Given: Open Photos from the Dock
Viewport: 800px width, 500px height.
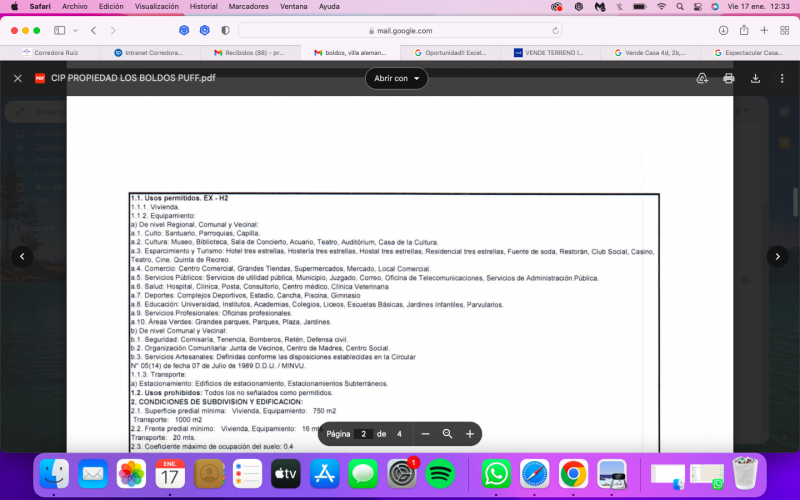Looking at the screenshot, I should pyautogui.click(x=132, y=474).
